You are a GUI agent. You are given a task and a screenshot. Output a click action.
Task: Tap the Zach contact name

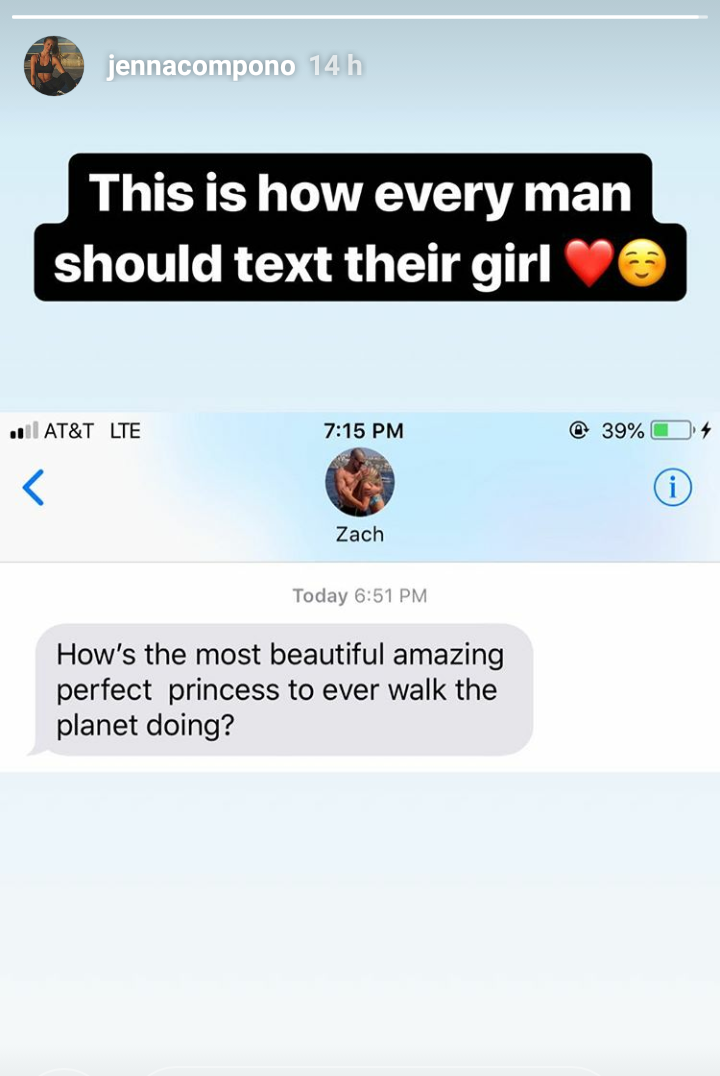point(360,534)
